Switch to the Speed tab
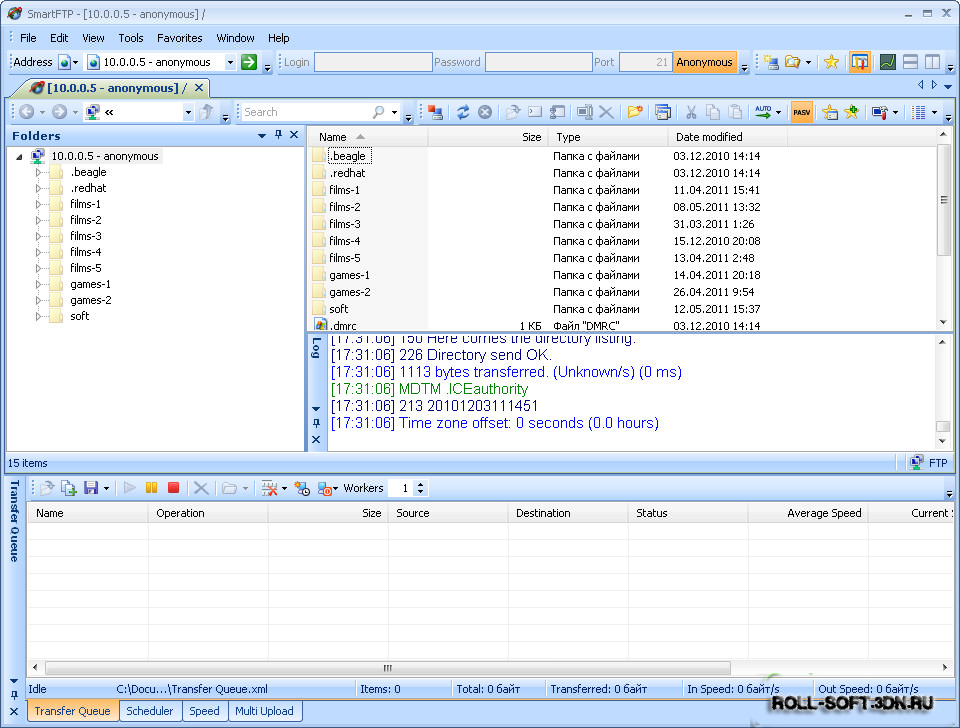 204,711
